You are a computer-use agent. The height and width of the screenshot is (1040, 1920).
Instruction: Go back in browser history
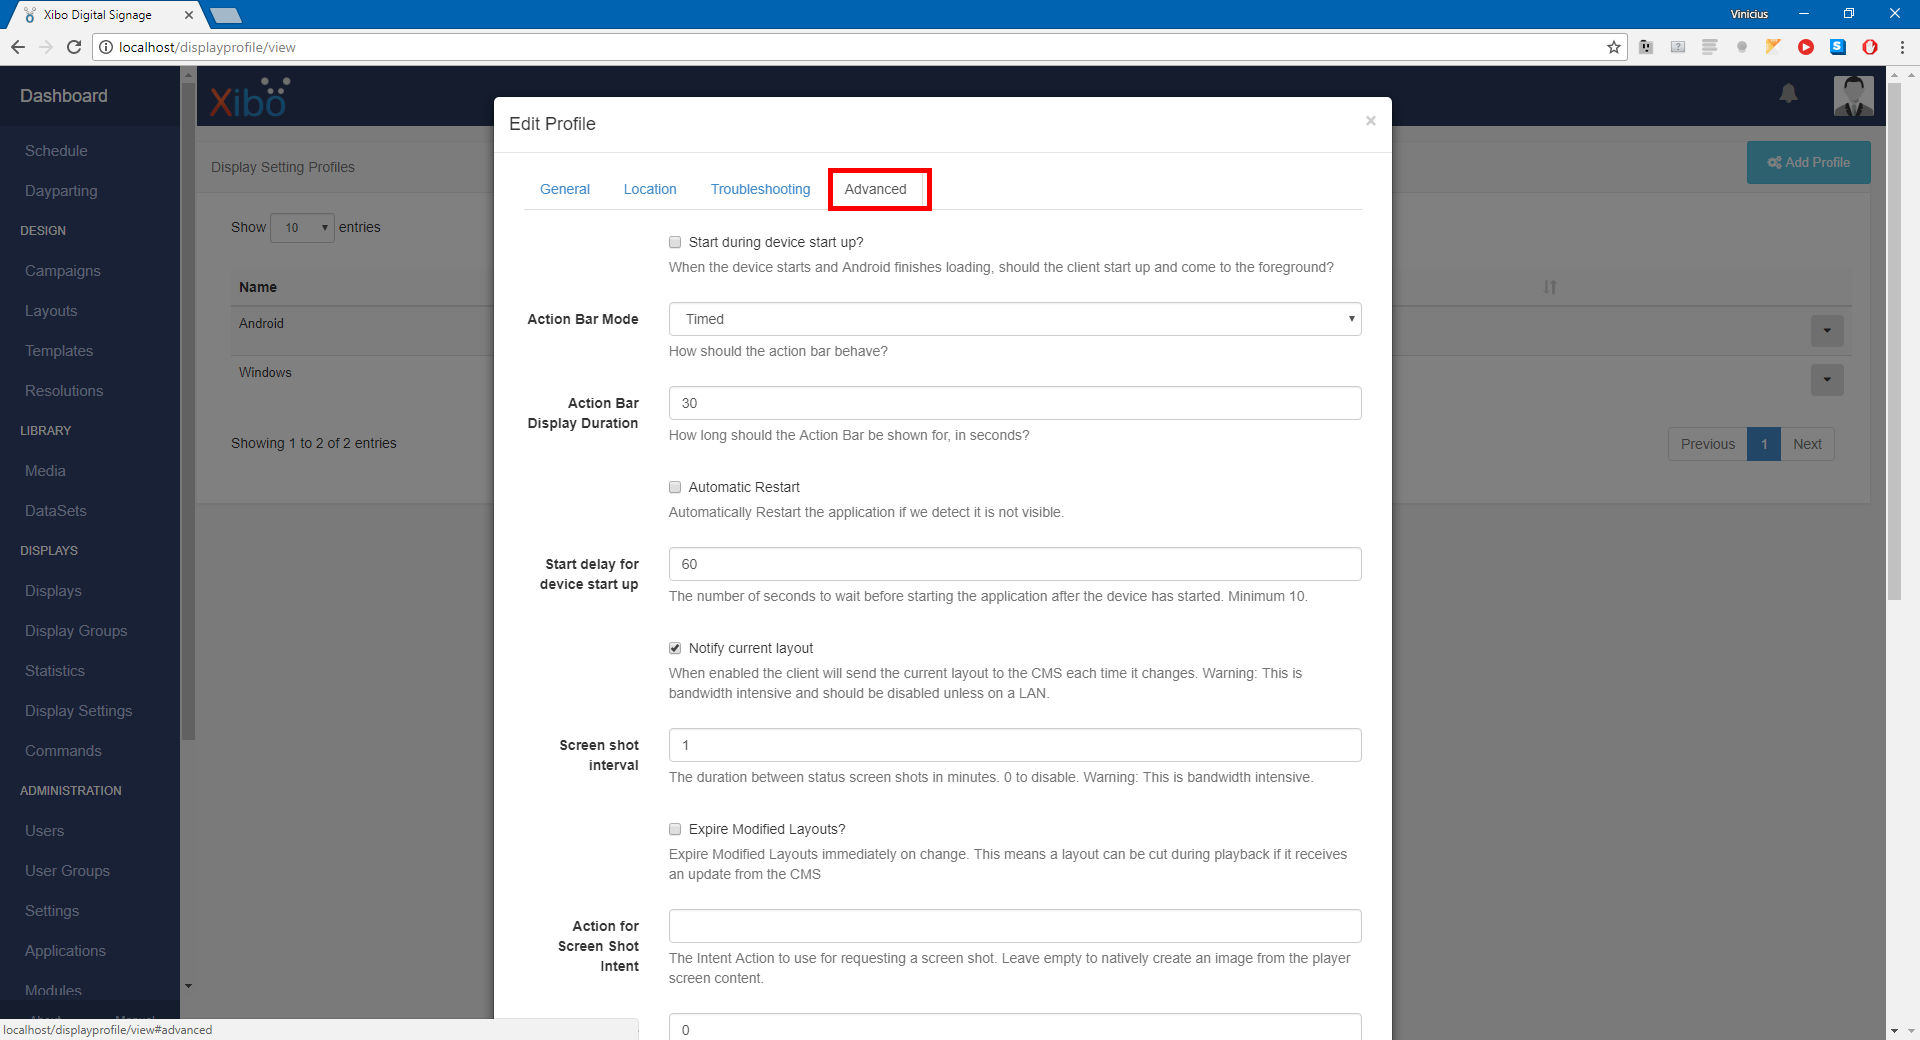18,47
